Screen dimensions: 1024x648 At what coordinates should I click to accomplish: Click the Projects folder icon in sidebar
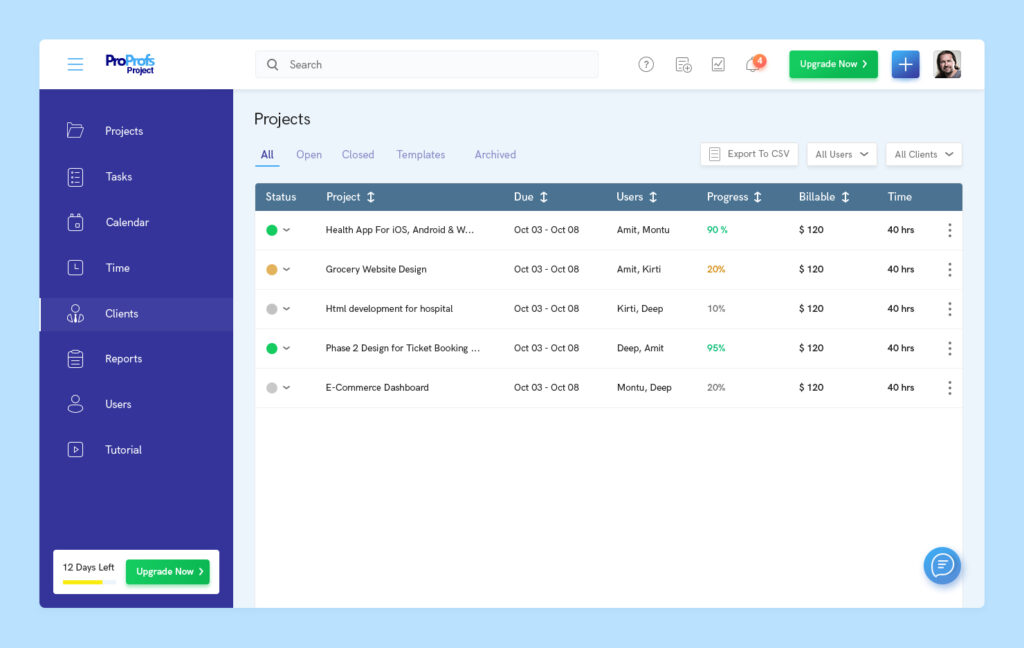75,131
